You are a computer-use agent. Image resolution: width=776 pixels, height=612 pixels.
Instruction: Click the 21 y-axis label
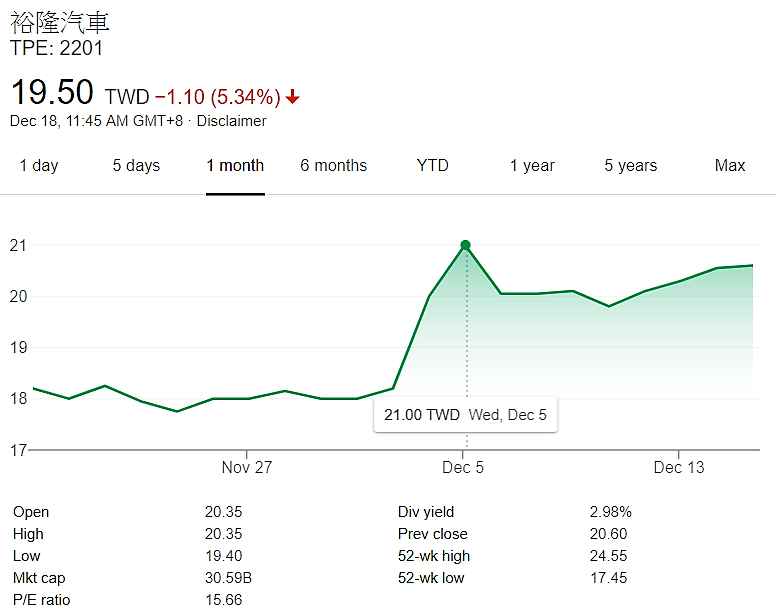(x=18, y=245)
